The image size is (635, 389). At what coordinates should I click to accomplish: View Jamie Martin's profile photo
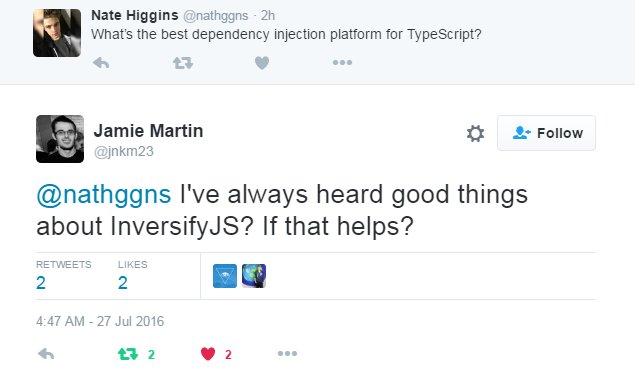tap(60, 139)
